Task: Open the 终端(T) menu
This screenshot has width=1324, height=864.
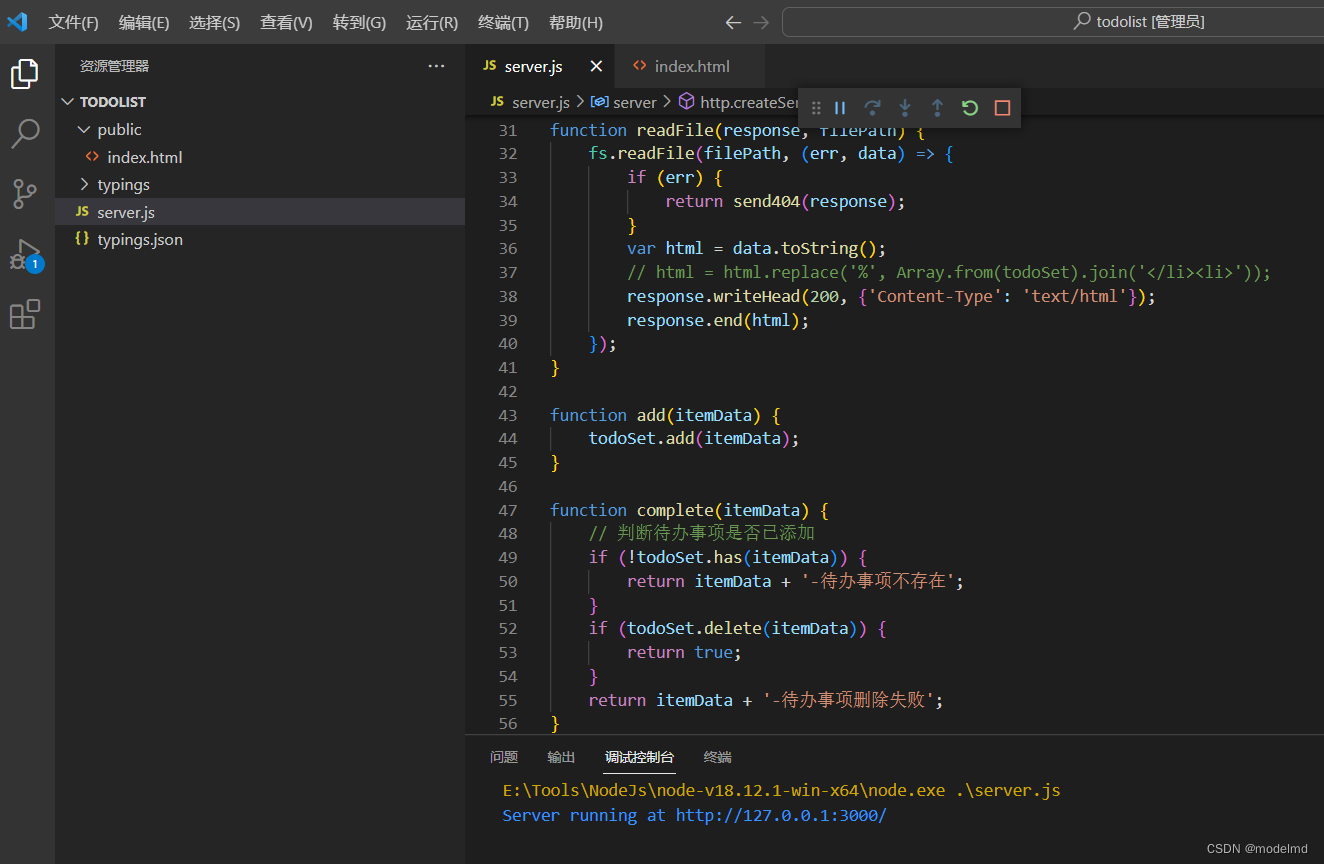Action: click(503, 22)
